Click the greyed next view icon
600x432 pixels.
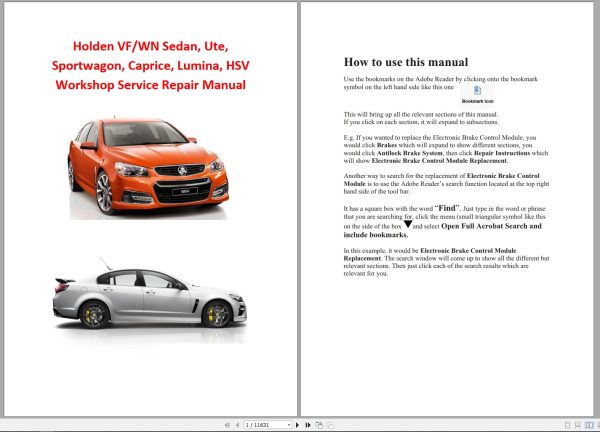click(x=330, y=425)
